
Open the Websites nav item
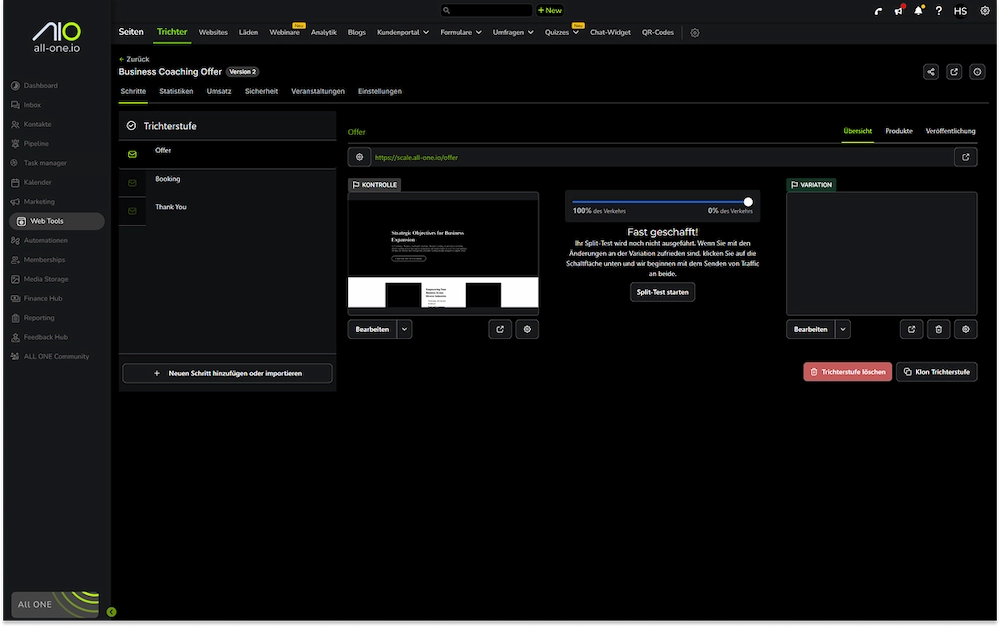click(x=213, y=33)
